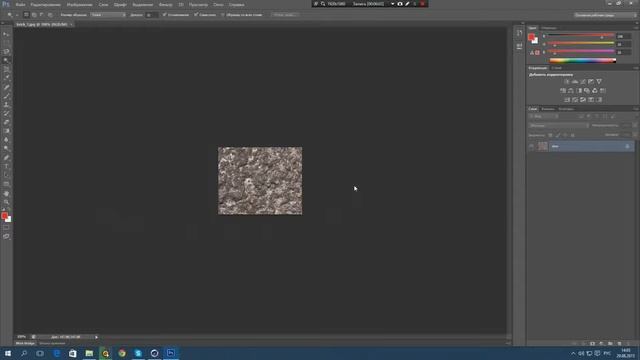Click the Уточн. край button
This screenshot has height=360, width=640.
(x=284, y=15)
